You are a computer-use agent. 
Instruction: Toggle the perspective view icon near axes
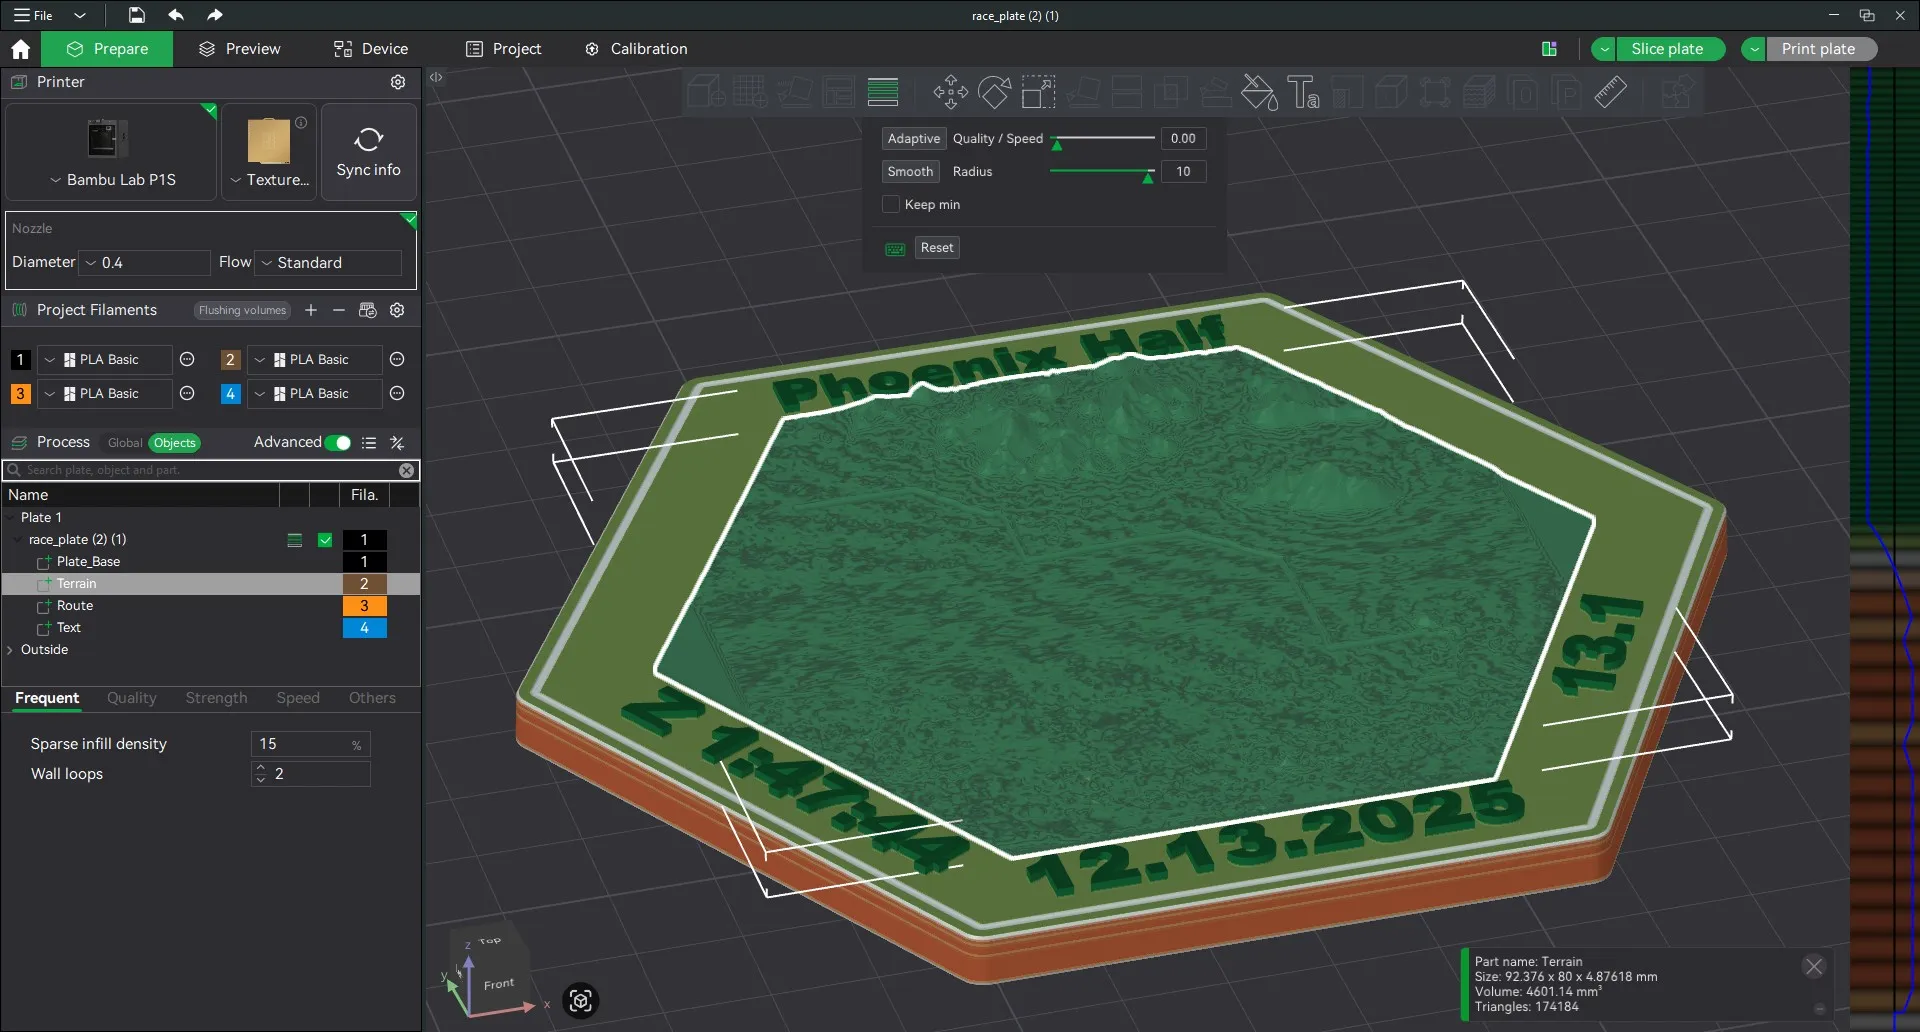(x=581, y=1001)
